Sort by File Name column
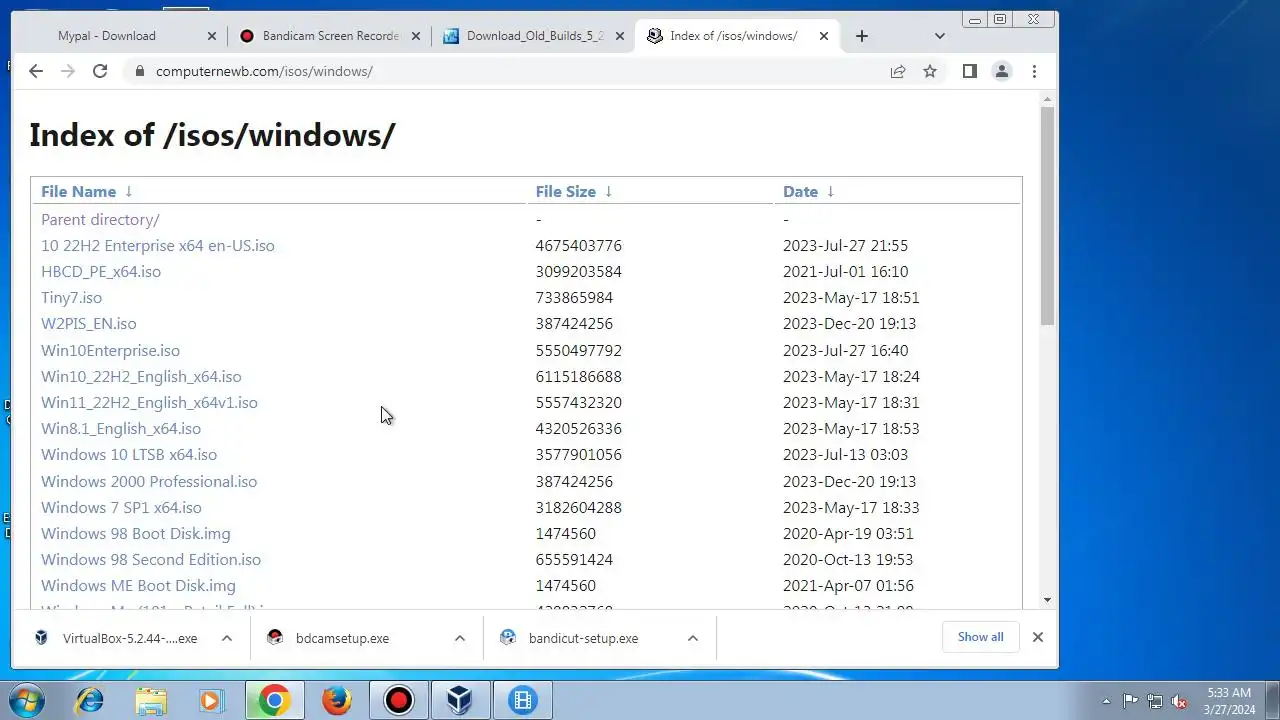The height and width of the screenshot is (720, 1280). 78,191
